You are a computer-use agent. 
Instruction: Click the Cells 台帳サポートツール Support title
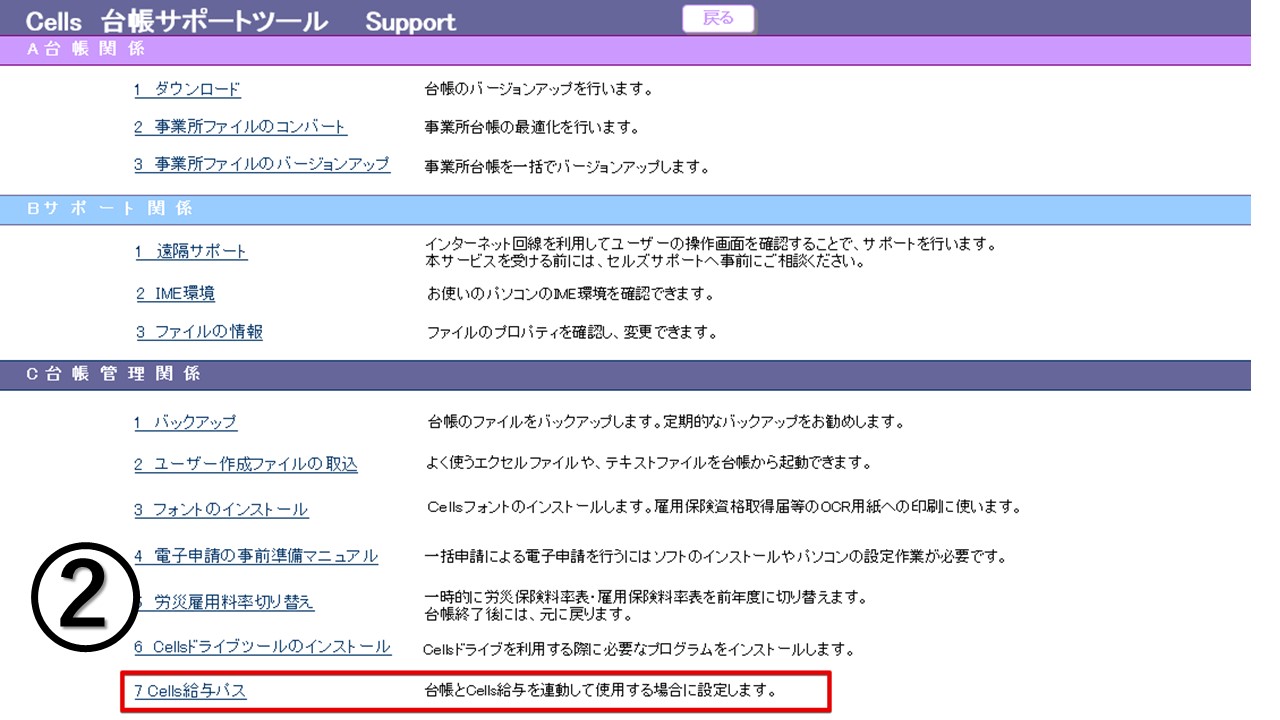(x=240, y=20)
